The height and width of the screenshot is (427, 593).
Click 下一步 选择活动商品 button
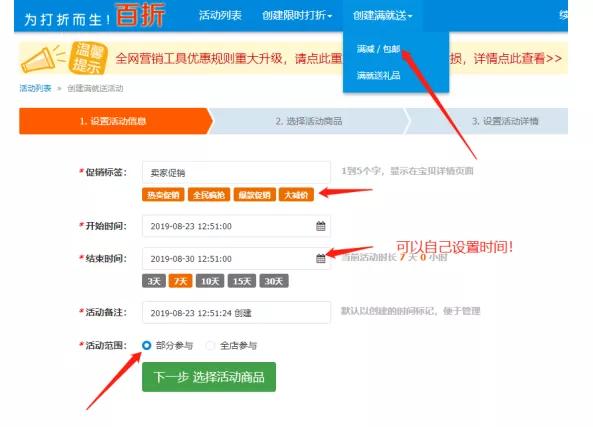click(209, 377)
